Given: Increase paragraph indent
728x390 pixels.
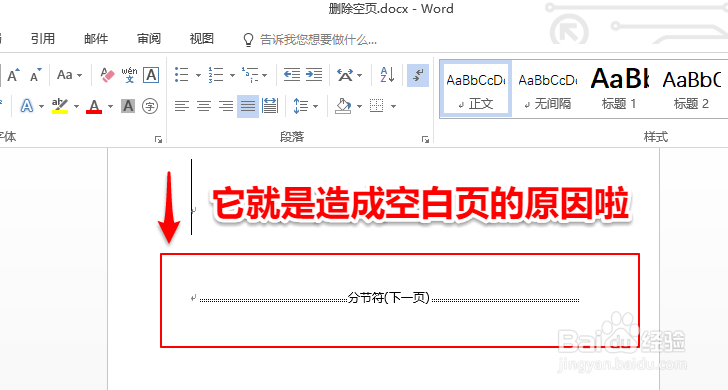Looking at the screenshot, I should coord(314,75).
